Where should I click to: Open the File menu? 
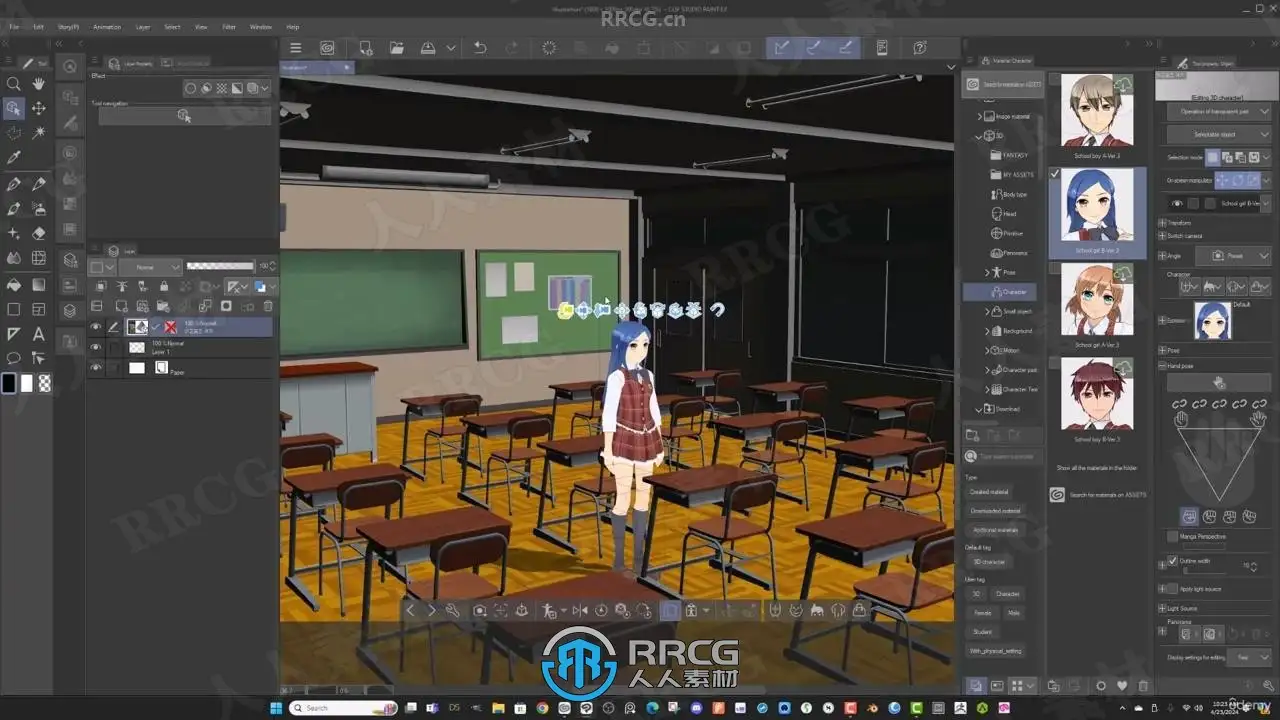point(14,27)
